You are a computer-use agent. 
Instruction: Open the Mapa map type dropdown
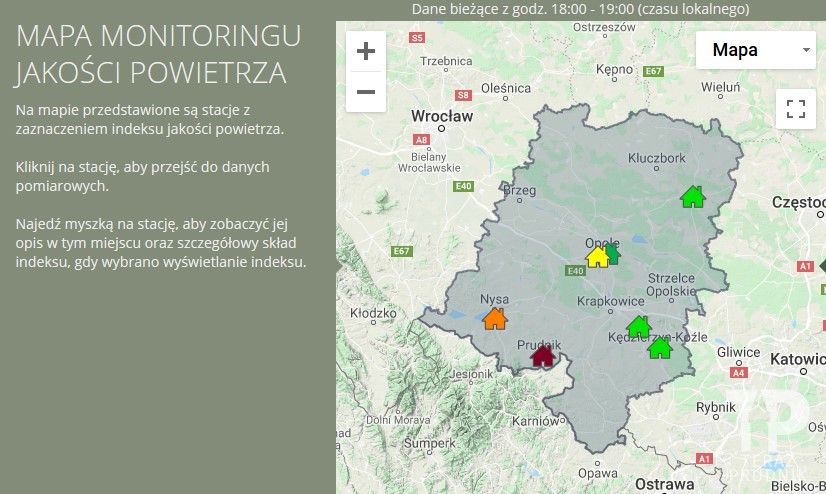pyautogui.click(x=755, y=50)
